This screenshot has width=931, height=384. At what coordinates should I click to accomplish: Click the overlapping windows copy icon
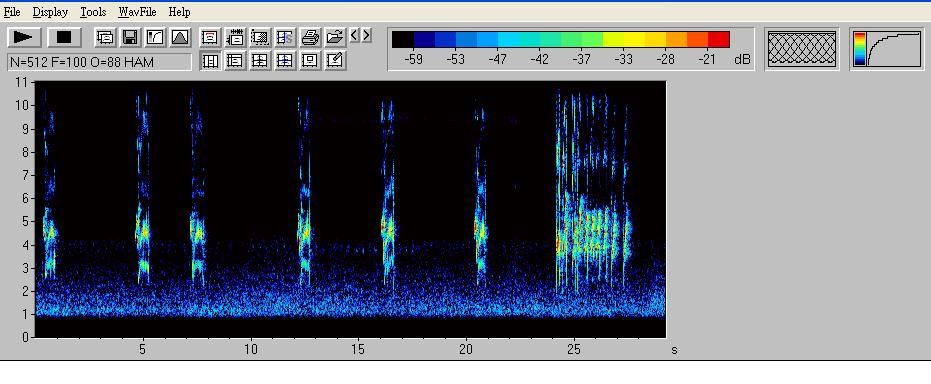pos(105,37)
